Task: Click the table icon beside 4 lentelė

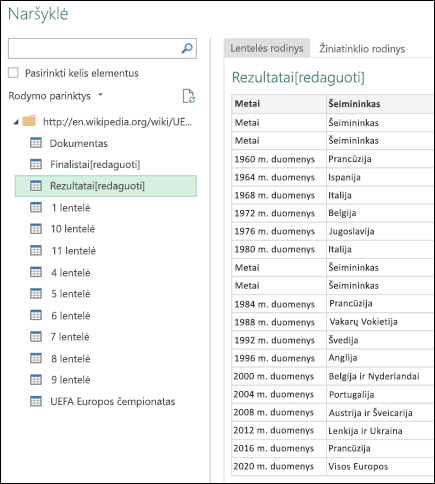Action: point(36,273)
